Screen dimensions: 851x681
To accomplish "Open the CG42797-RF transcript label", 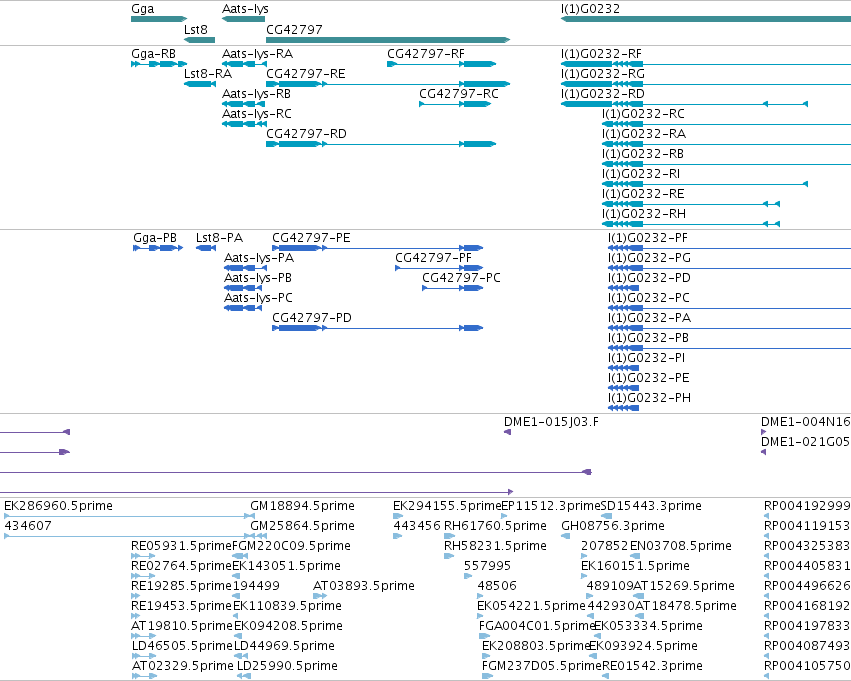I will click(x=426, y=54).
